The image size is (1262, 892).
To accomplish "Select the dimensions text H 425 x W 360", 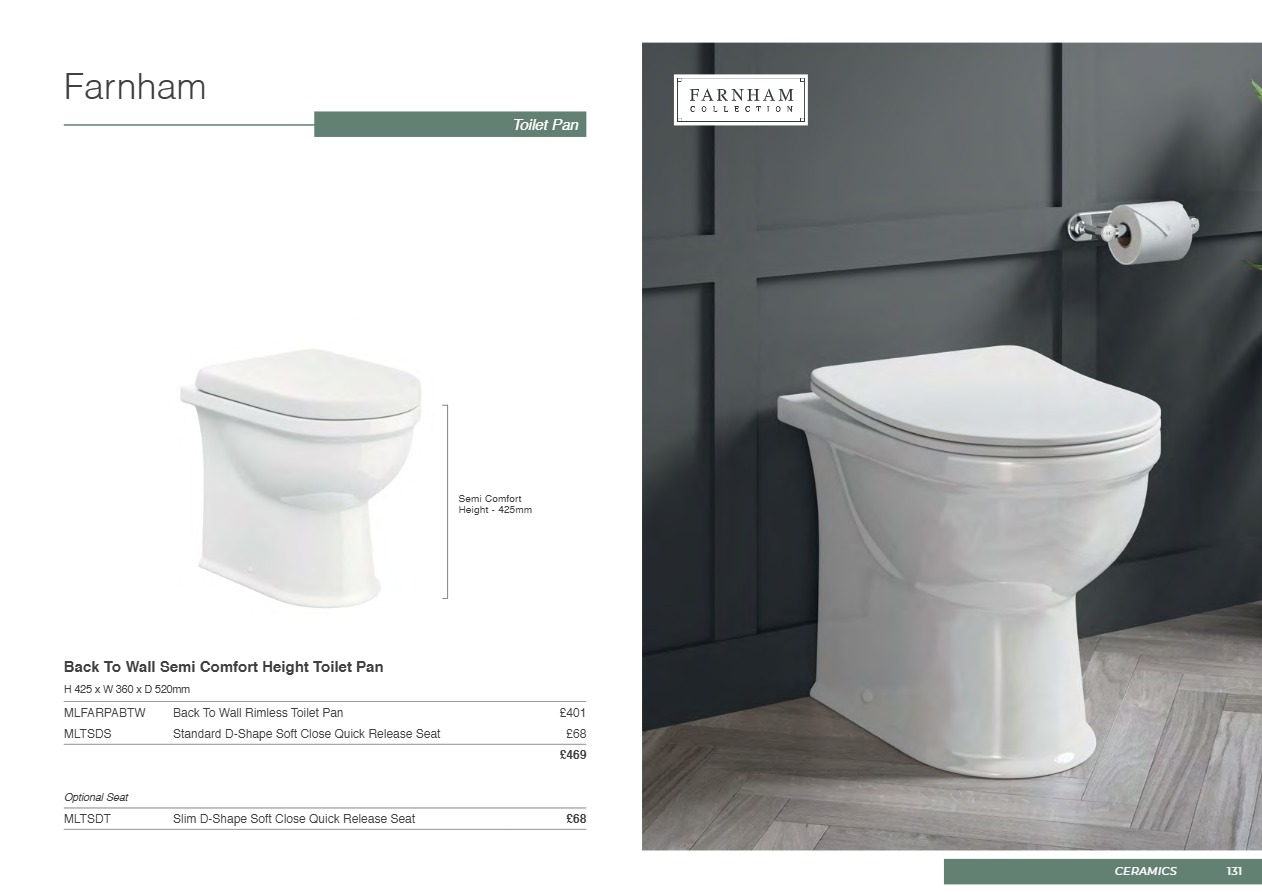I will point(127,690).
